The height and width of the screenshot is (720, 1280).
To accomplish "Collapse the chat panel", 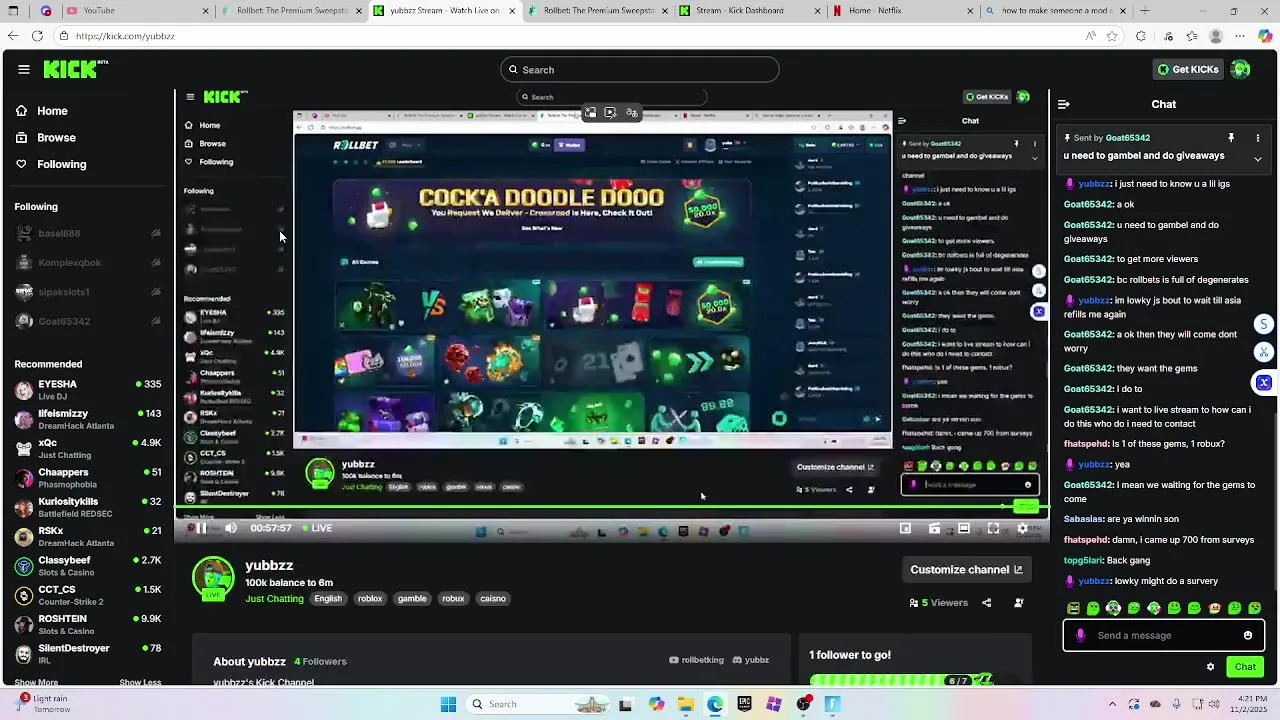I will click(1063, 104).
